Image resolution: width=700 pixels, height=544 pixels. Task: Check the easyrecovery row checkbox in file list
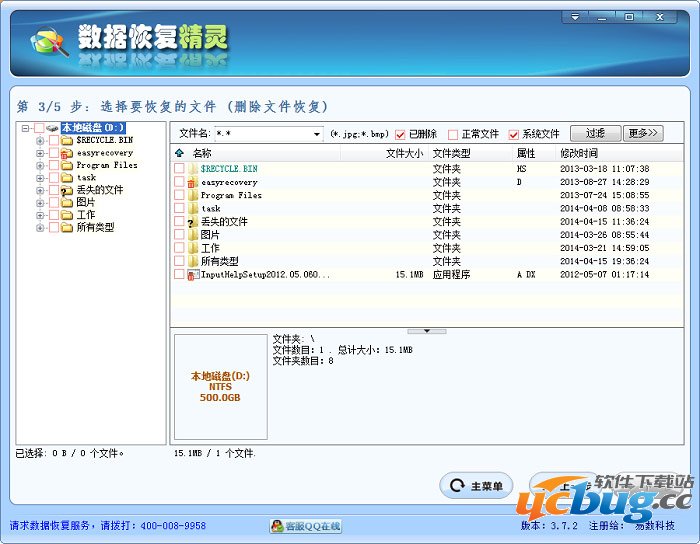(x=179, y=182)
